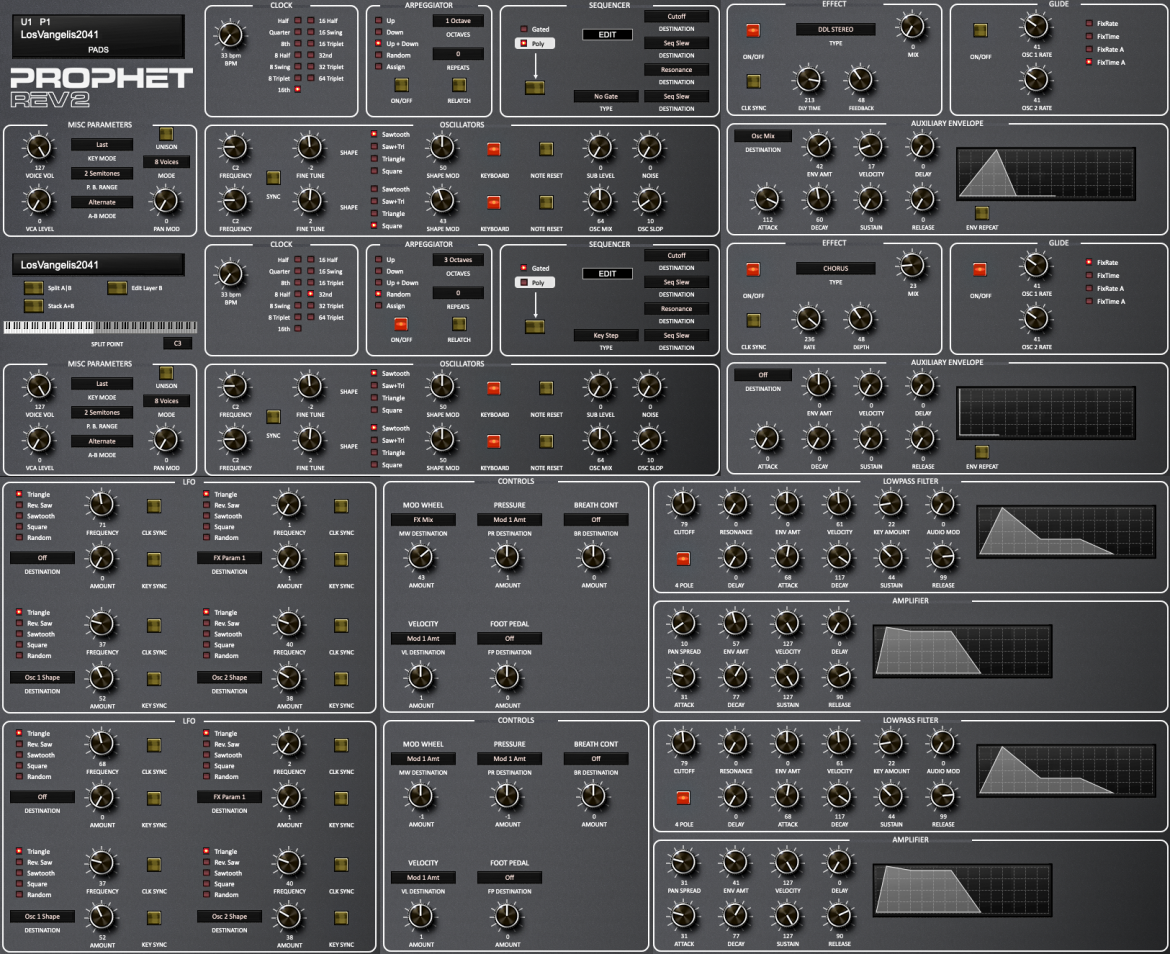Viewport: 1170px width, 954px height.
Task: Toggle ENV REPEAT under the empty auxiliary envelope graph
Action: pyautogui.click(x=982, y=452)
